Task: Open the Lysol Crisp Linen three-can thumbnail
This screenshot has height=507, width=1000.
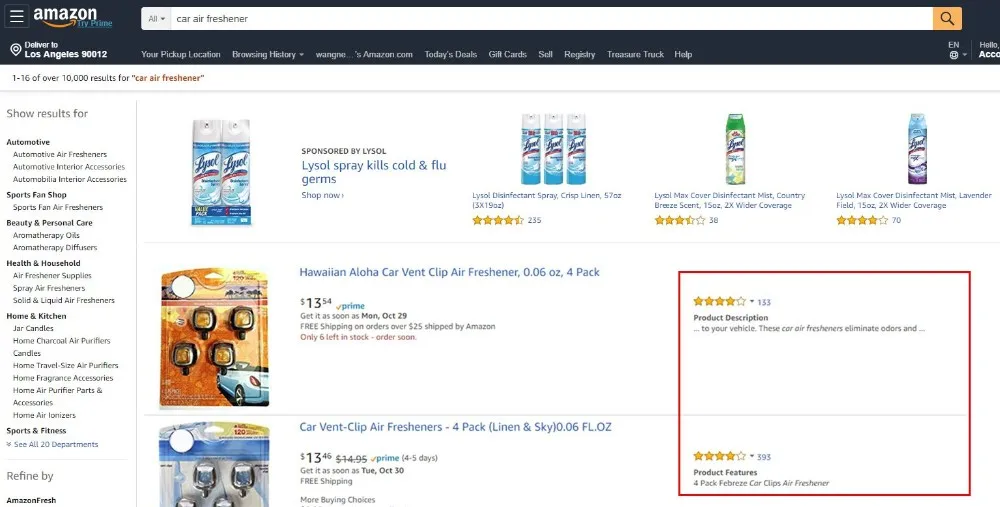Action: [x=554, y=149]
